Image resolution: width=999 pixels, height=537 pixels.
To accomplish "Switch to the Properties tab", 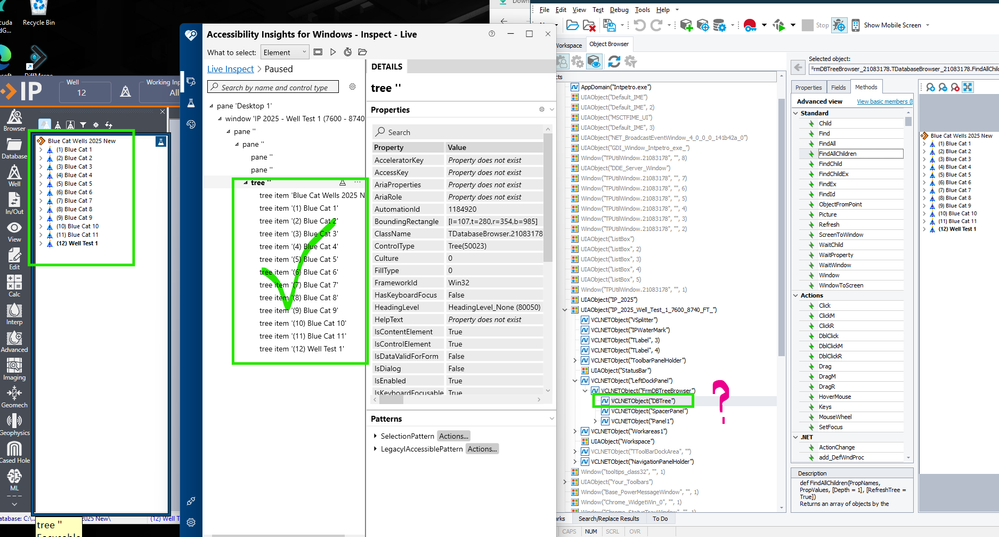I will tap(808, 87).
